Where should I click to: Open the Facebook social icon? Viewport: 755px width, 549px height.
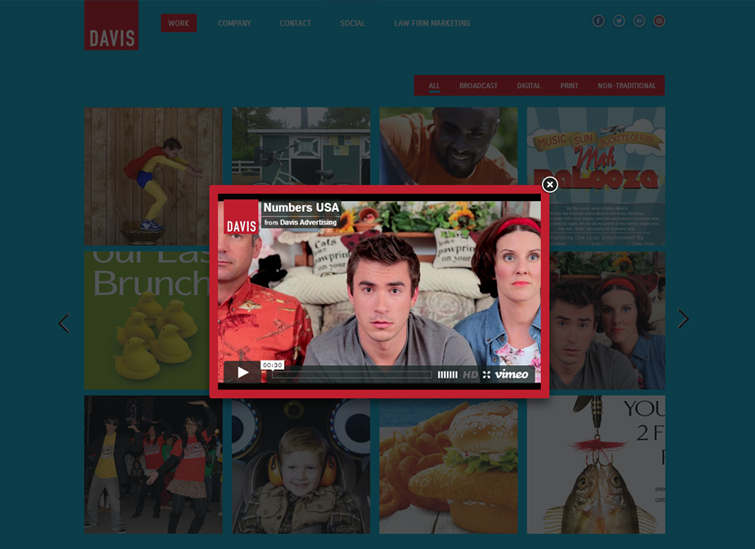pyautogui.click(x=598, y=21)
